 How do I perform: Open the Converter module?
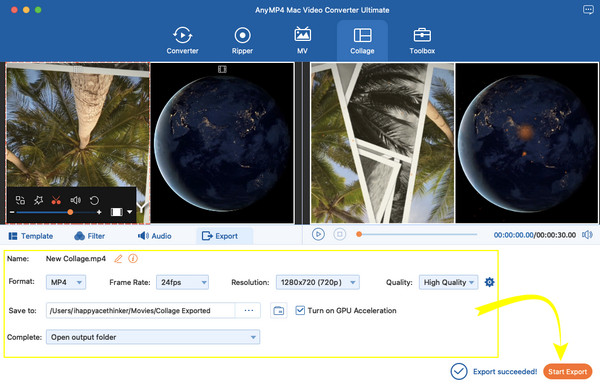click(x=182, y=40)
